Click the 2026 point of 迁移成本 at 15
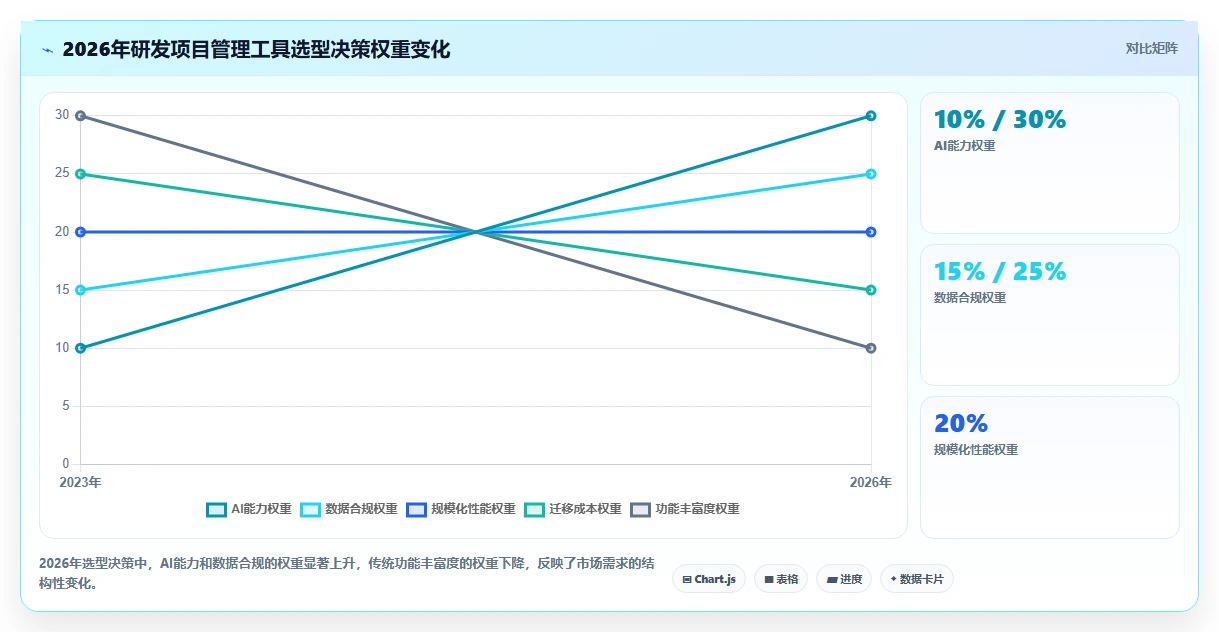1219x632 pixels. 871,290
